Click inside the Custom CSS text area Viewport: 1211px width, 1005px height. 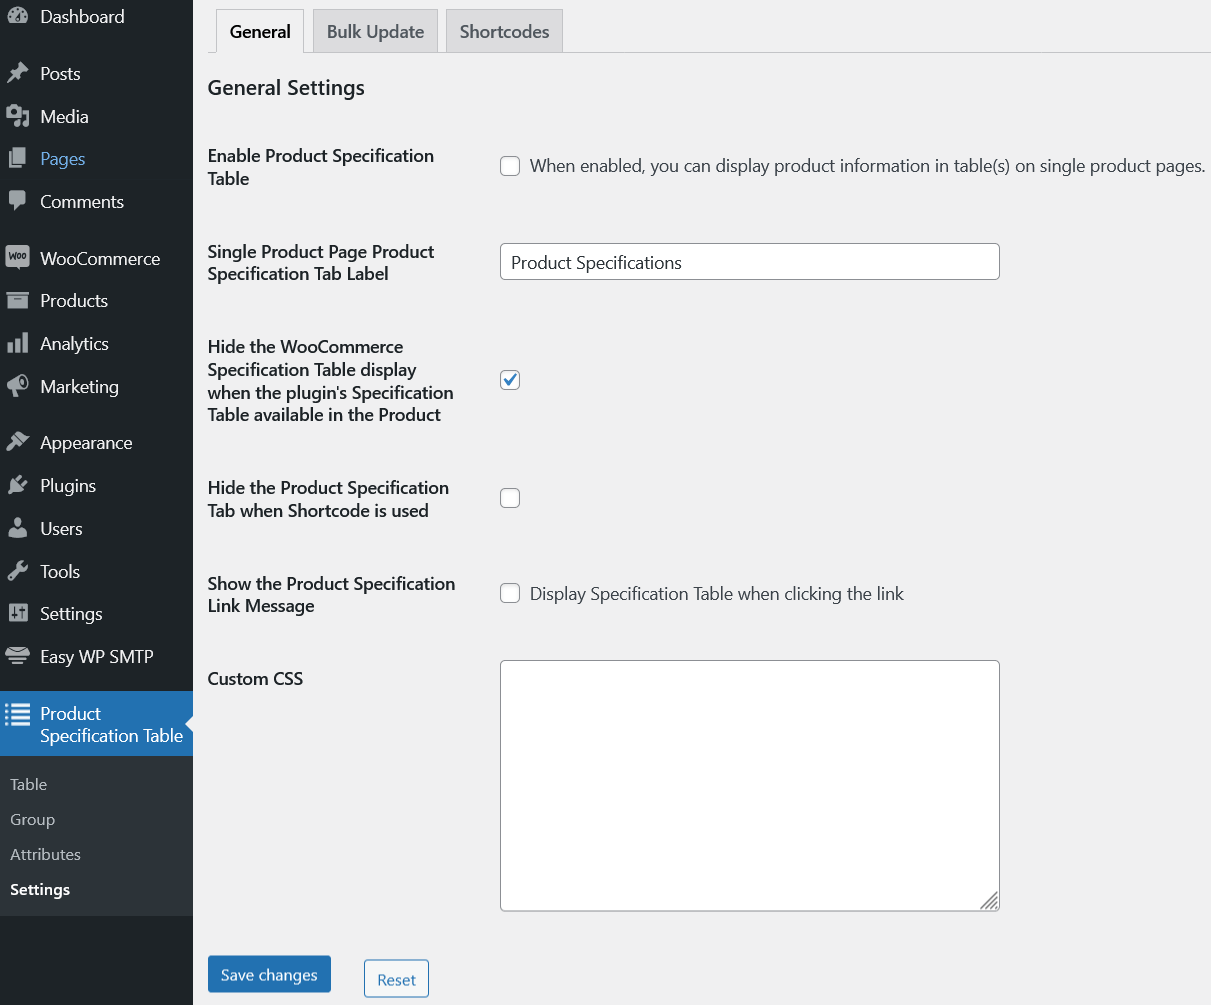(x=748, y=784)
